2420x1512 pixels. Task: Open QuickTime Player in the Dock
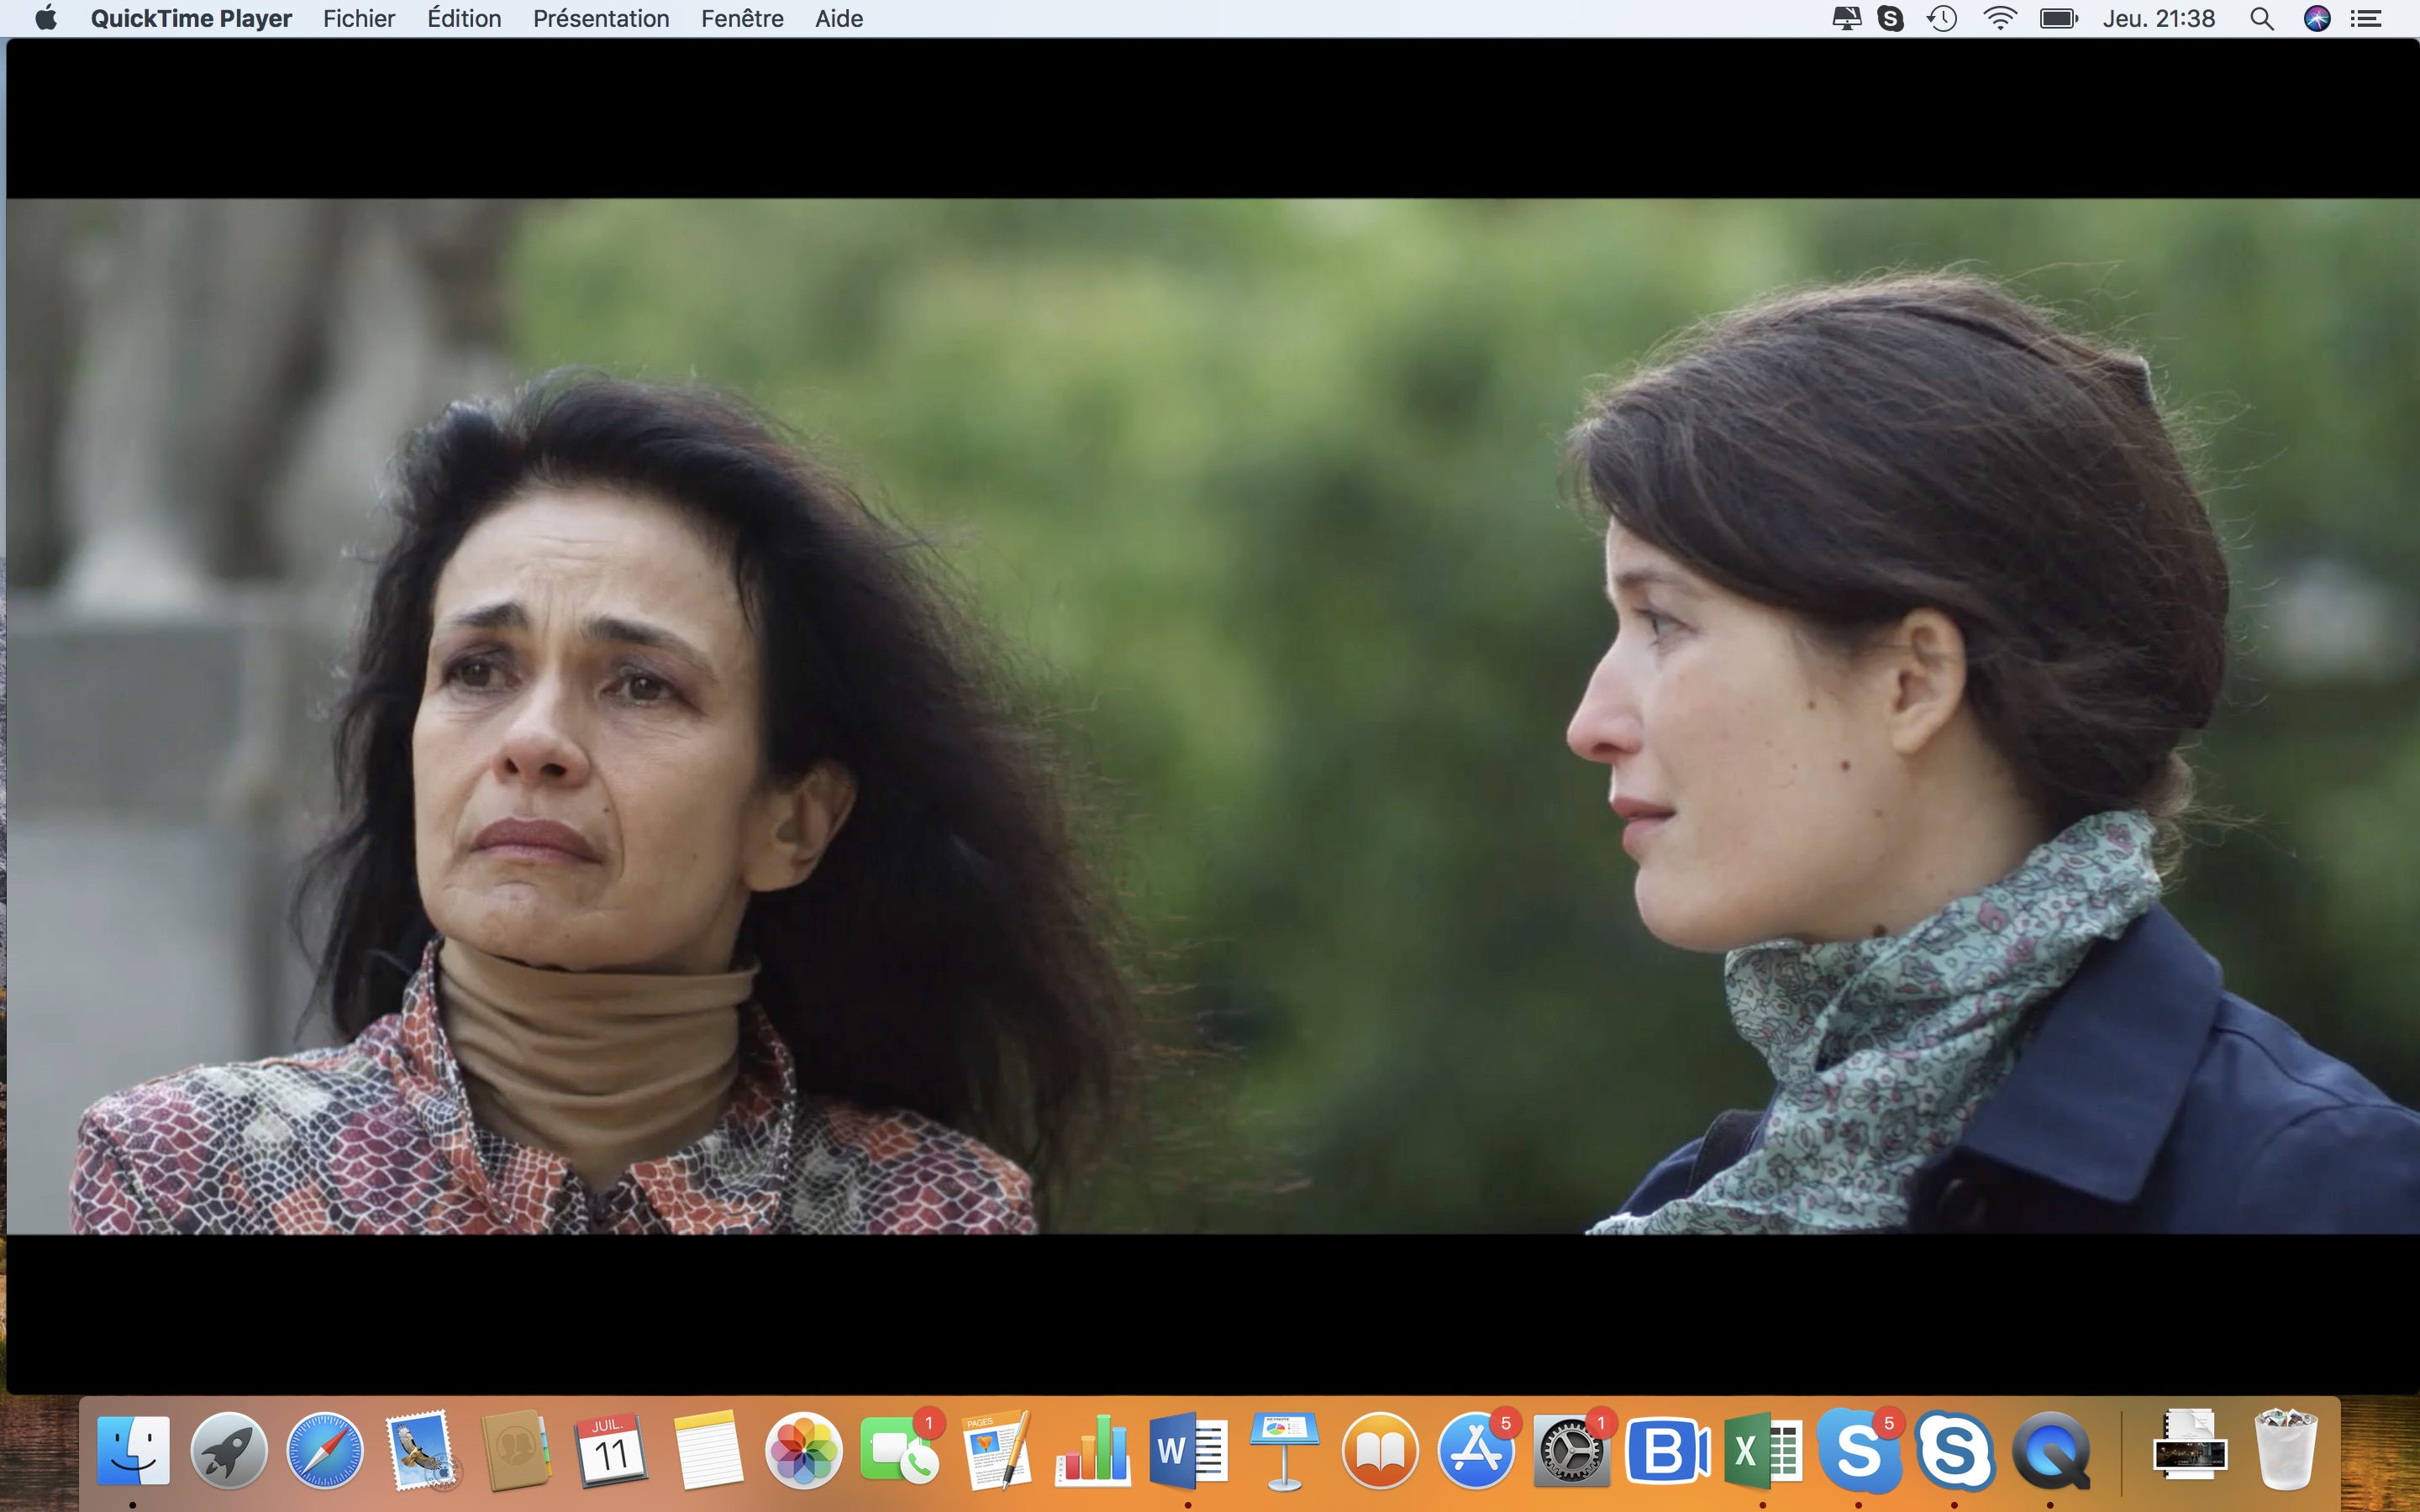(2049, 1451)
